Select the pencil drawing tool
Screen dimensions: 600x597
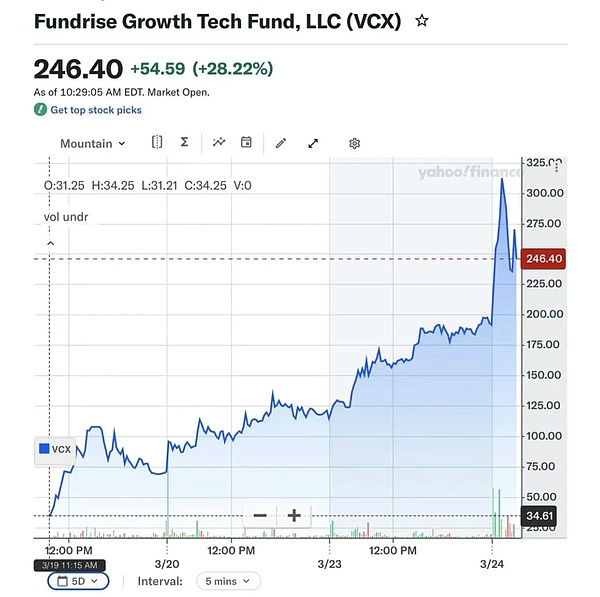pyautogui.click(x=281, y=143)
